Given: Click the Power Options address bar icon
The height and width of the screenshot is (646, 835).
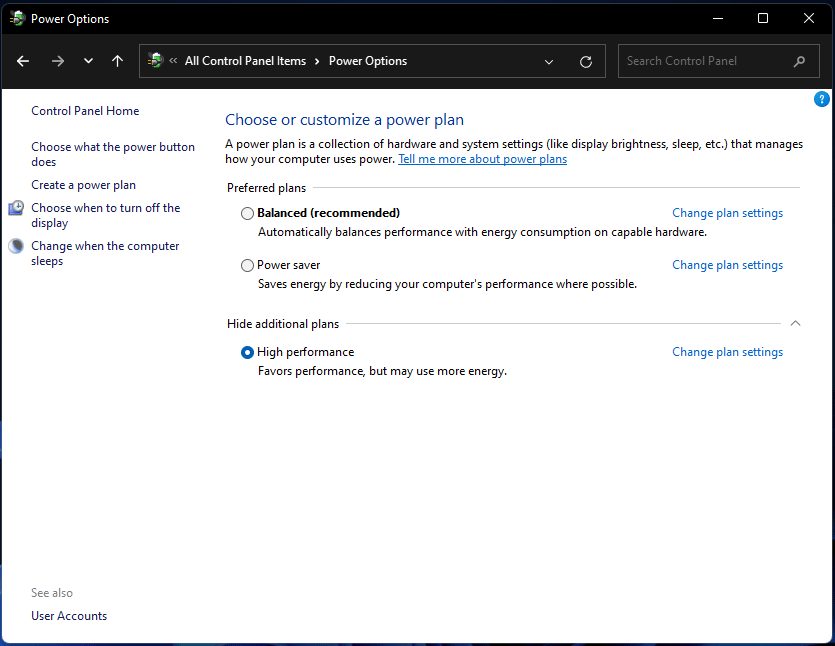Looking at the screenshot, I should (x=155, y=61).
